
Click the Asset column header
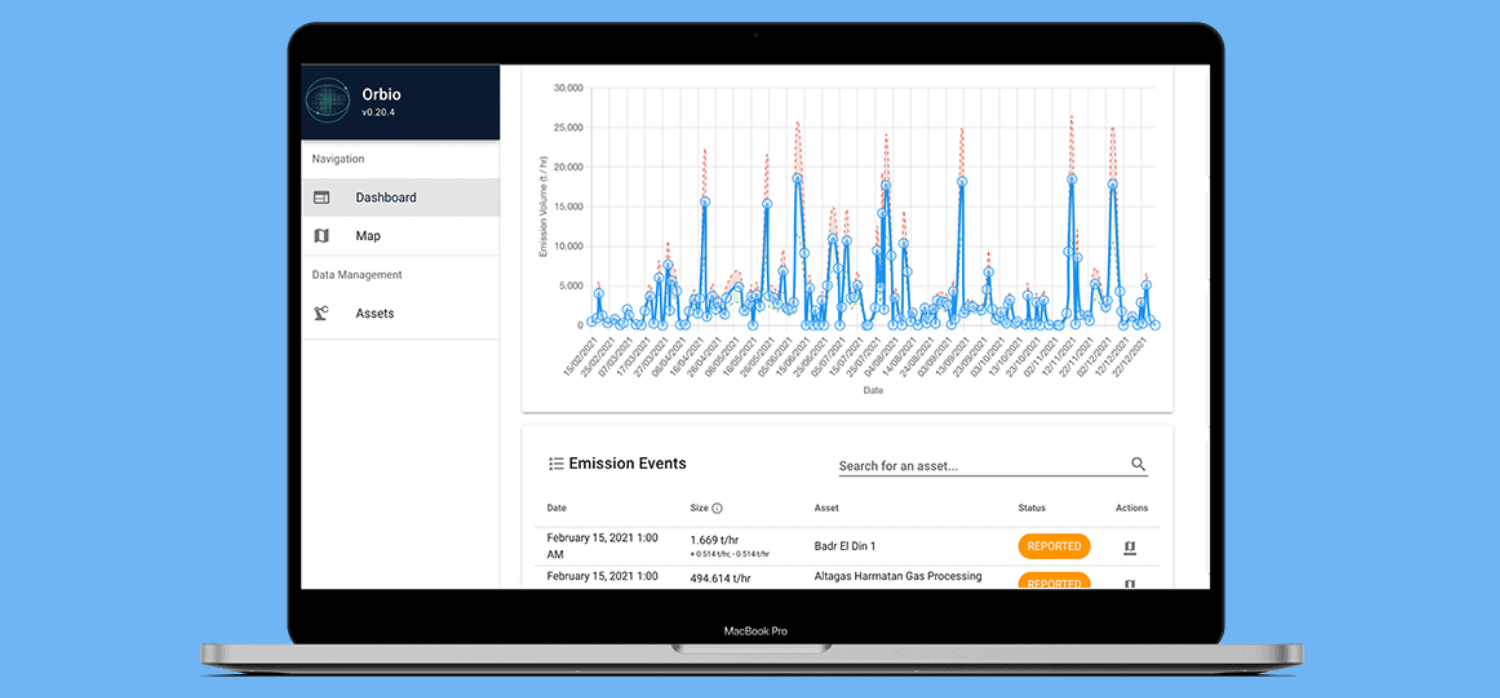826,508
